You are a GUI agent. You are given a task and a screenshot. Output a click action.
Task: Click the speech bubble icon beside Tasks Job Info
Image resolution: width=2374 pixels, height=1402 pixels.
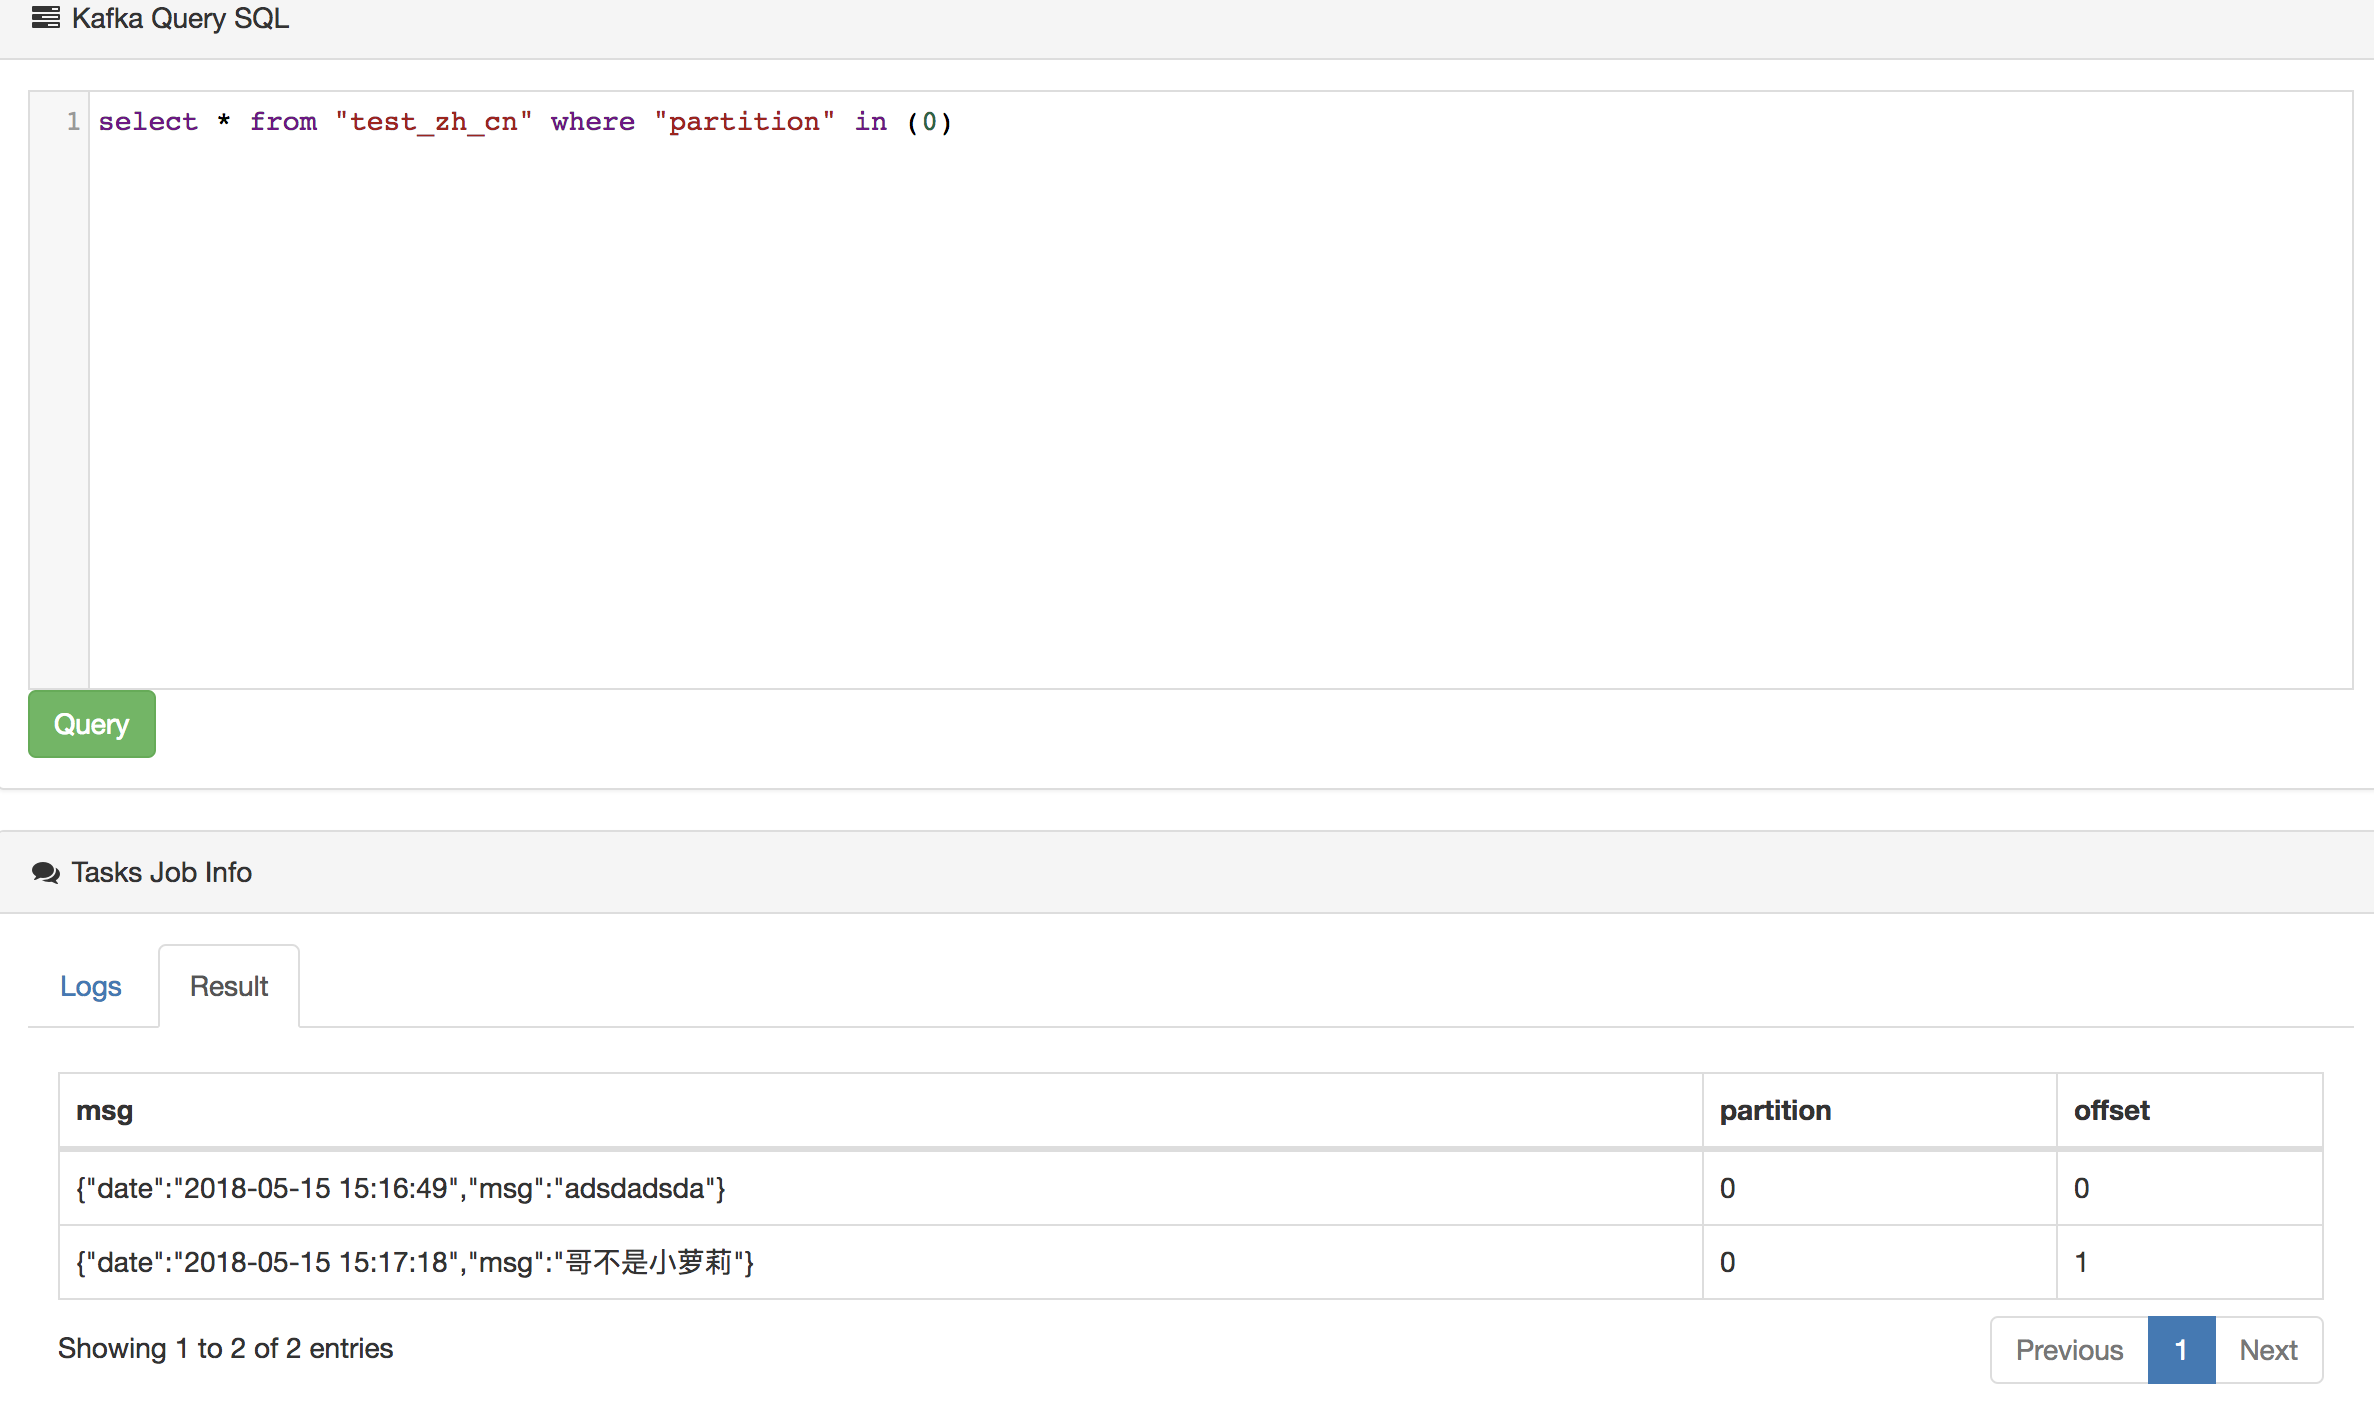(45, 872)
